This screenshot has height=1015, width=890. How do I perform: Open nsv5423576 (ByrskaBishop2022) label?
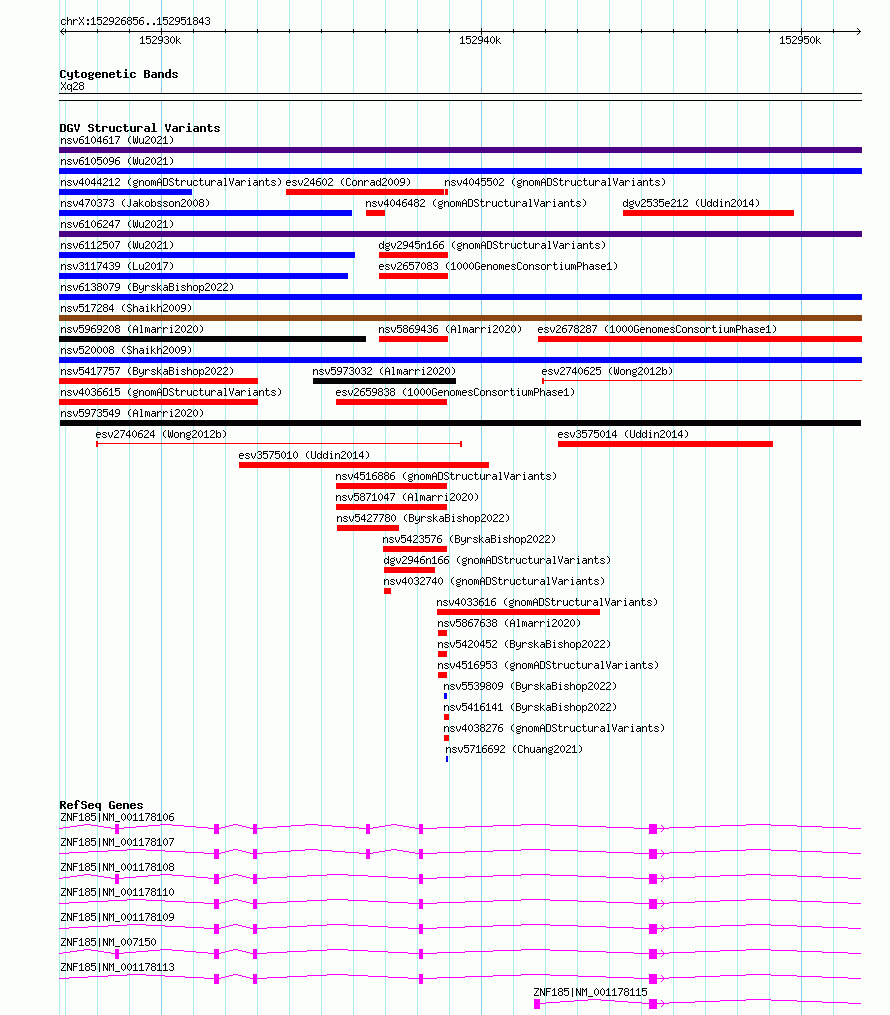click(x=469, y=539)
